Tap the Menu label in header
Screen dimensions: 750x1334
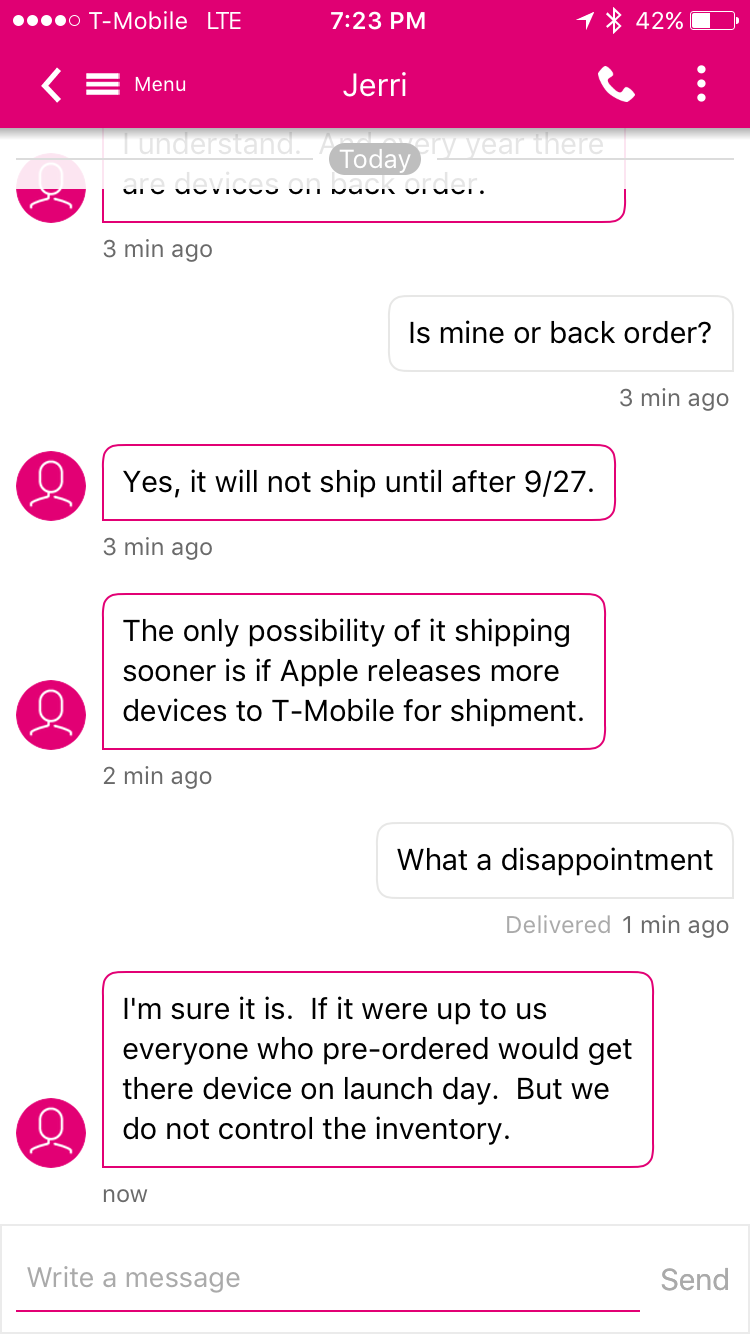(x=160, y=85)
